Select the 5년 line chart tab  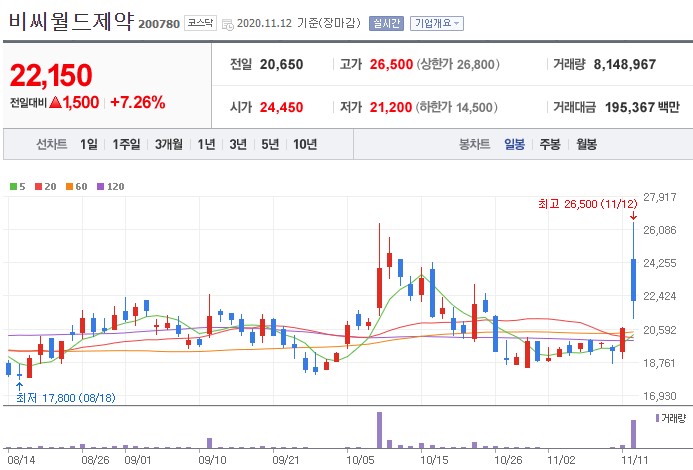[270, 144]
